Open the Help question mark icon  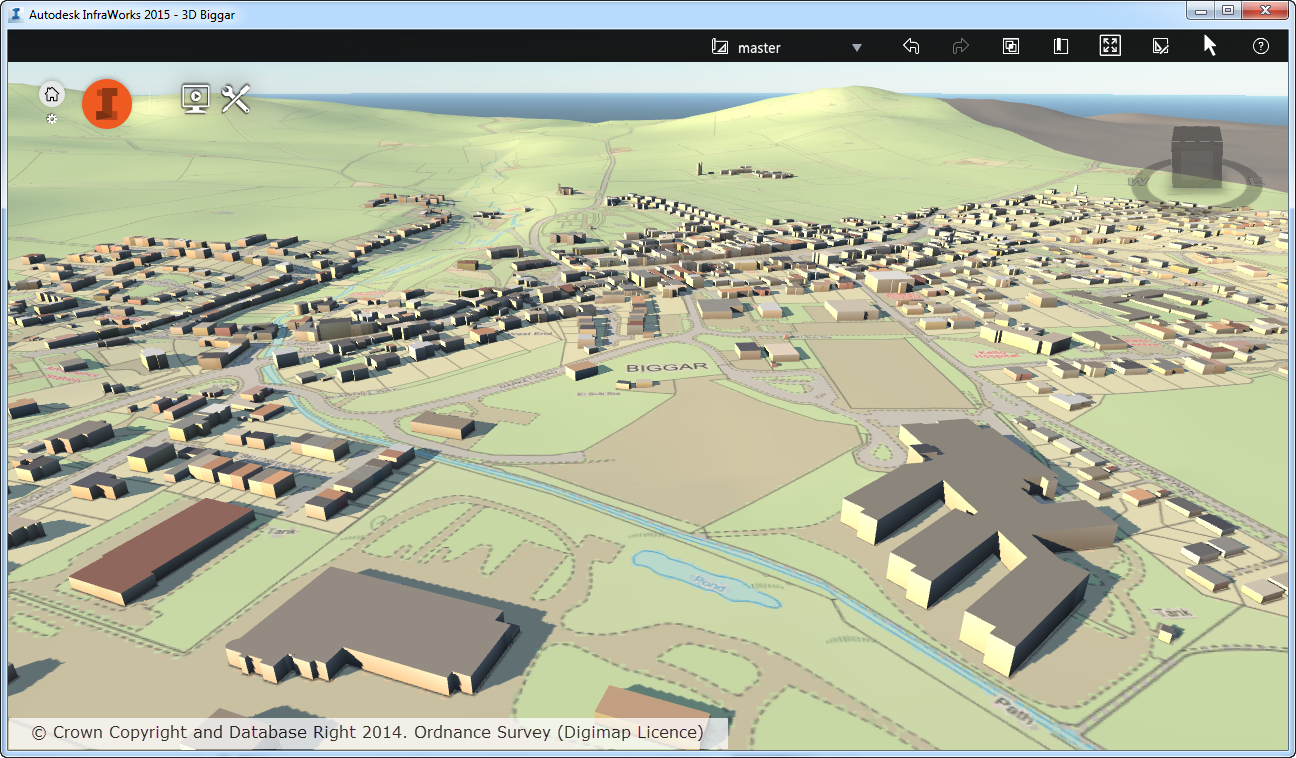pyautogui.click(x=1260, y=46)
